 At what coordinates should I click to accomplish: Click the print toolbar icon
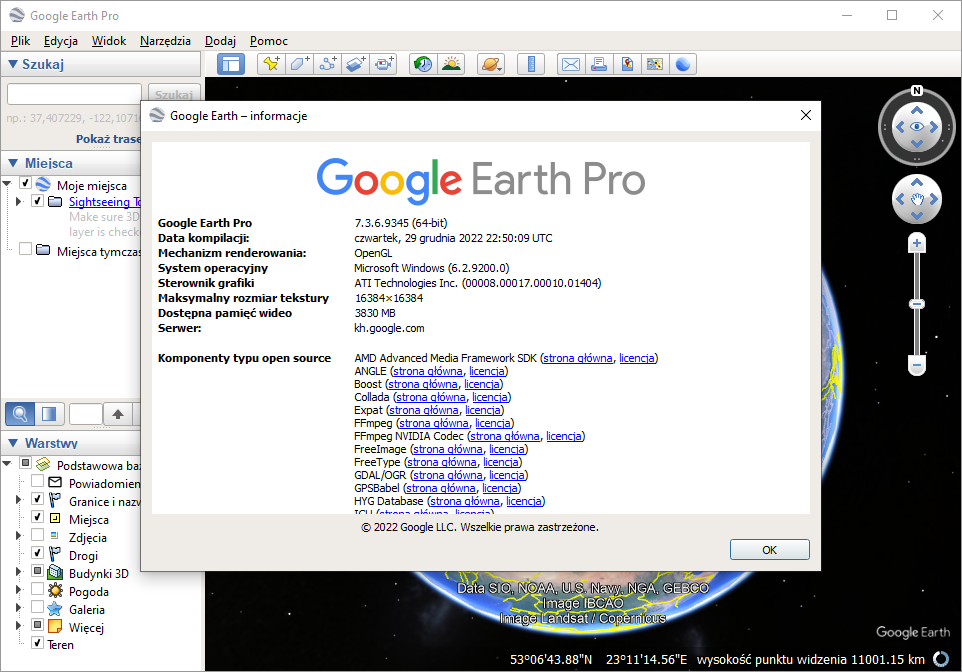pos(599,64)
